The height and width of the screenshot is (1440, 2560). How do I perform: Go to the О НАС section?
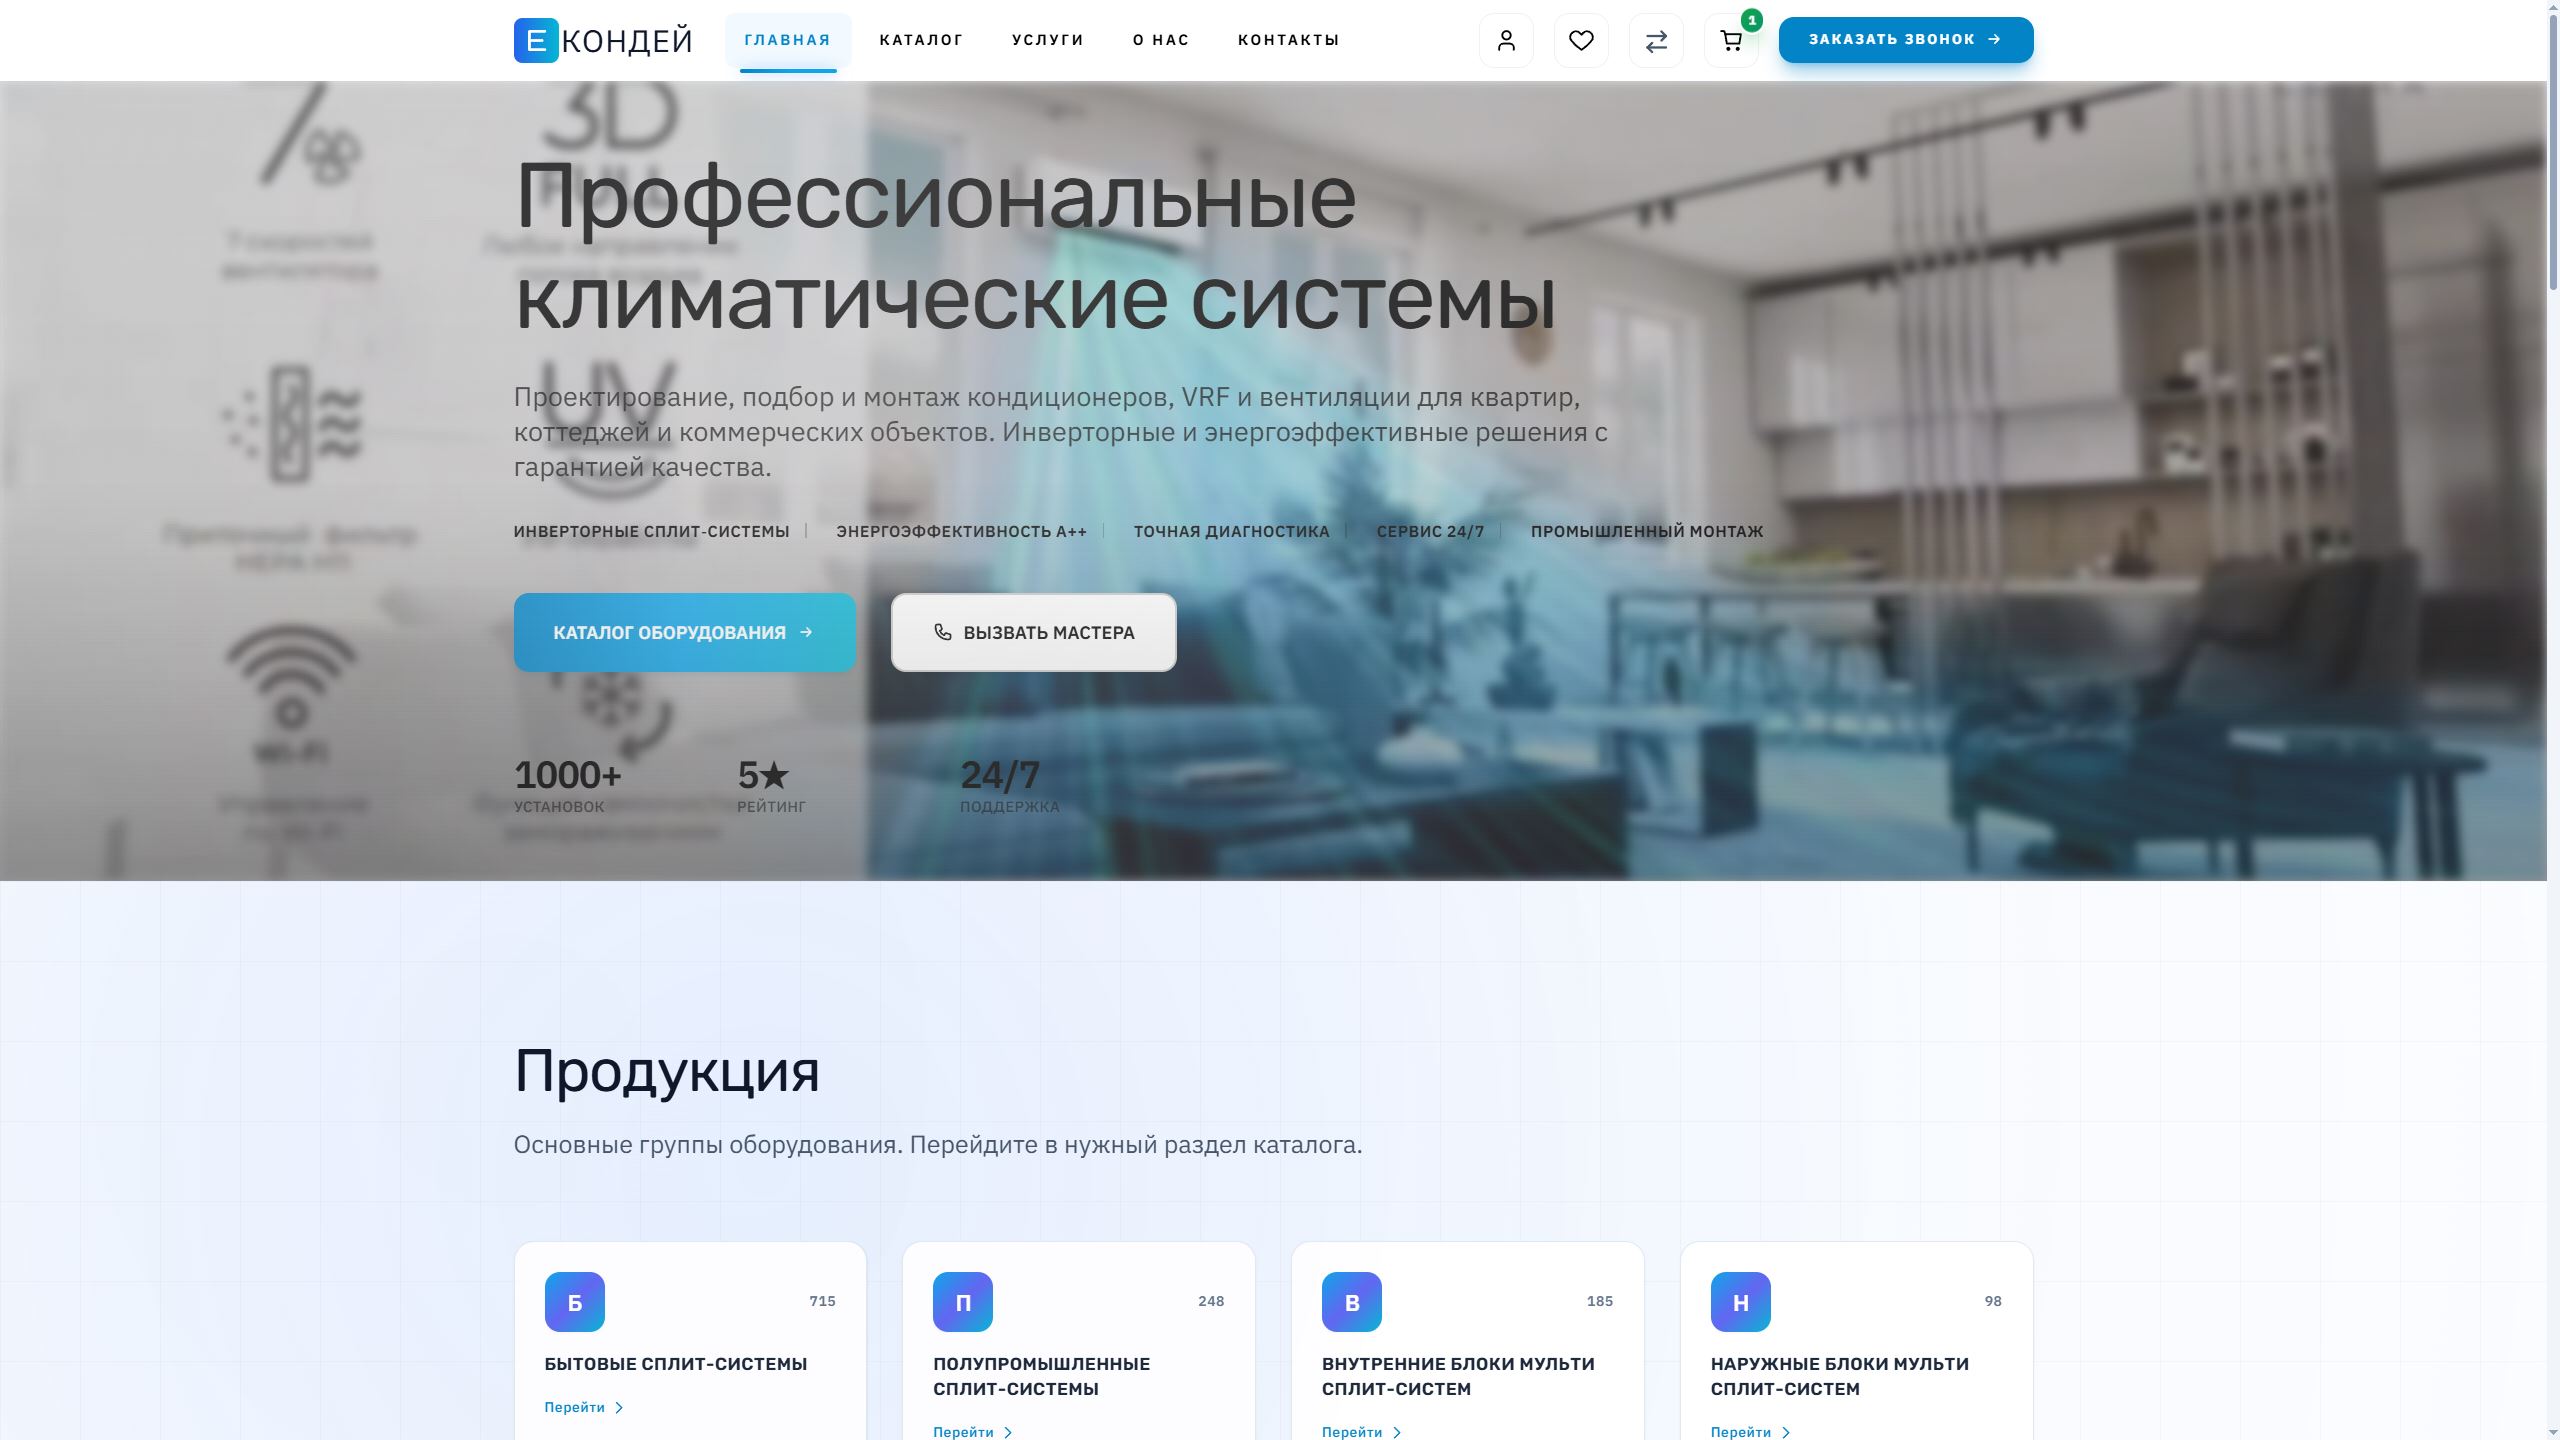1160,40
